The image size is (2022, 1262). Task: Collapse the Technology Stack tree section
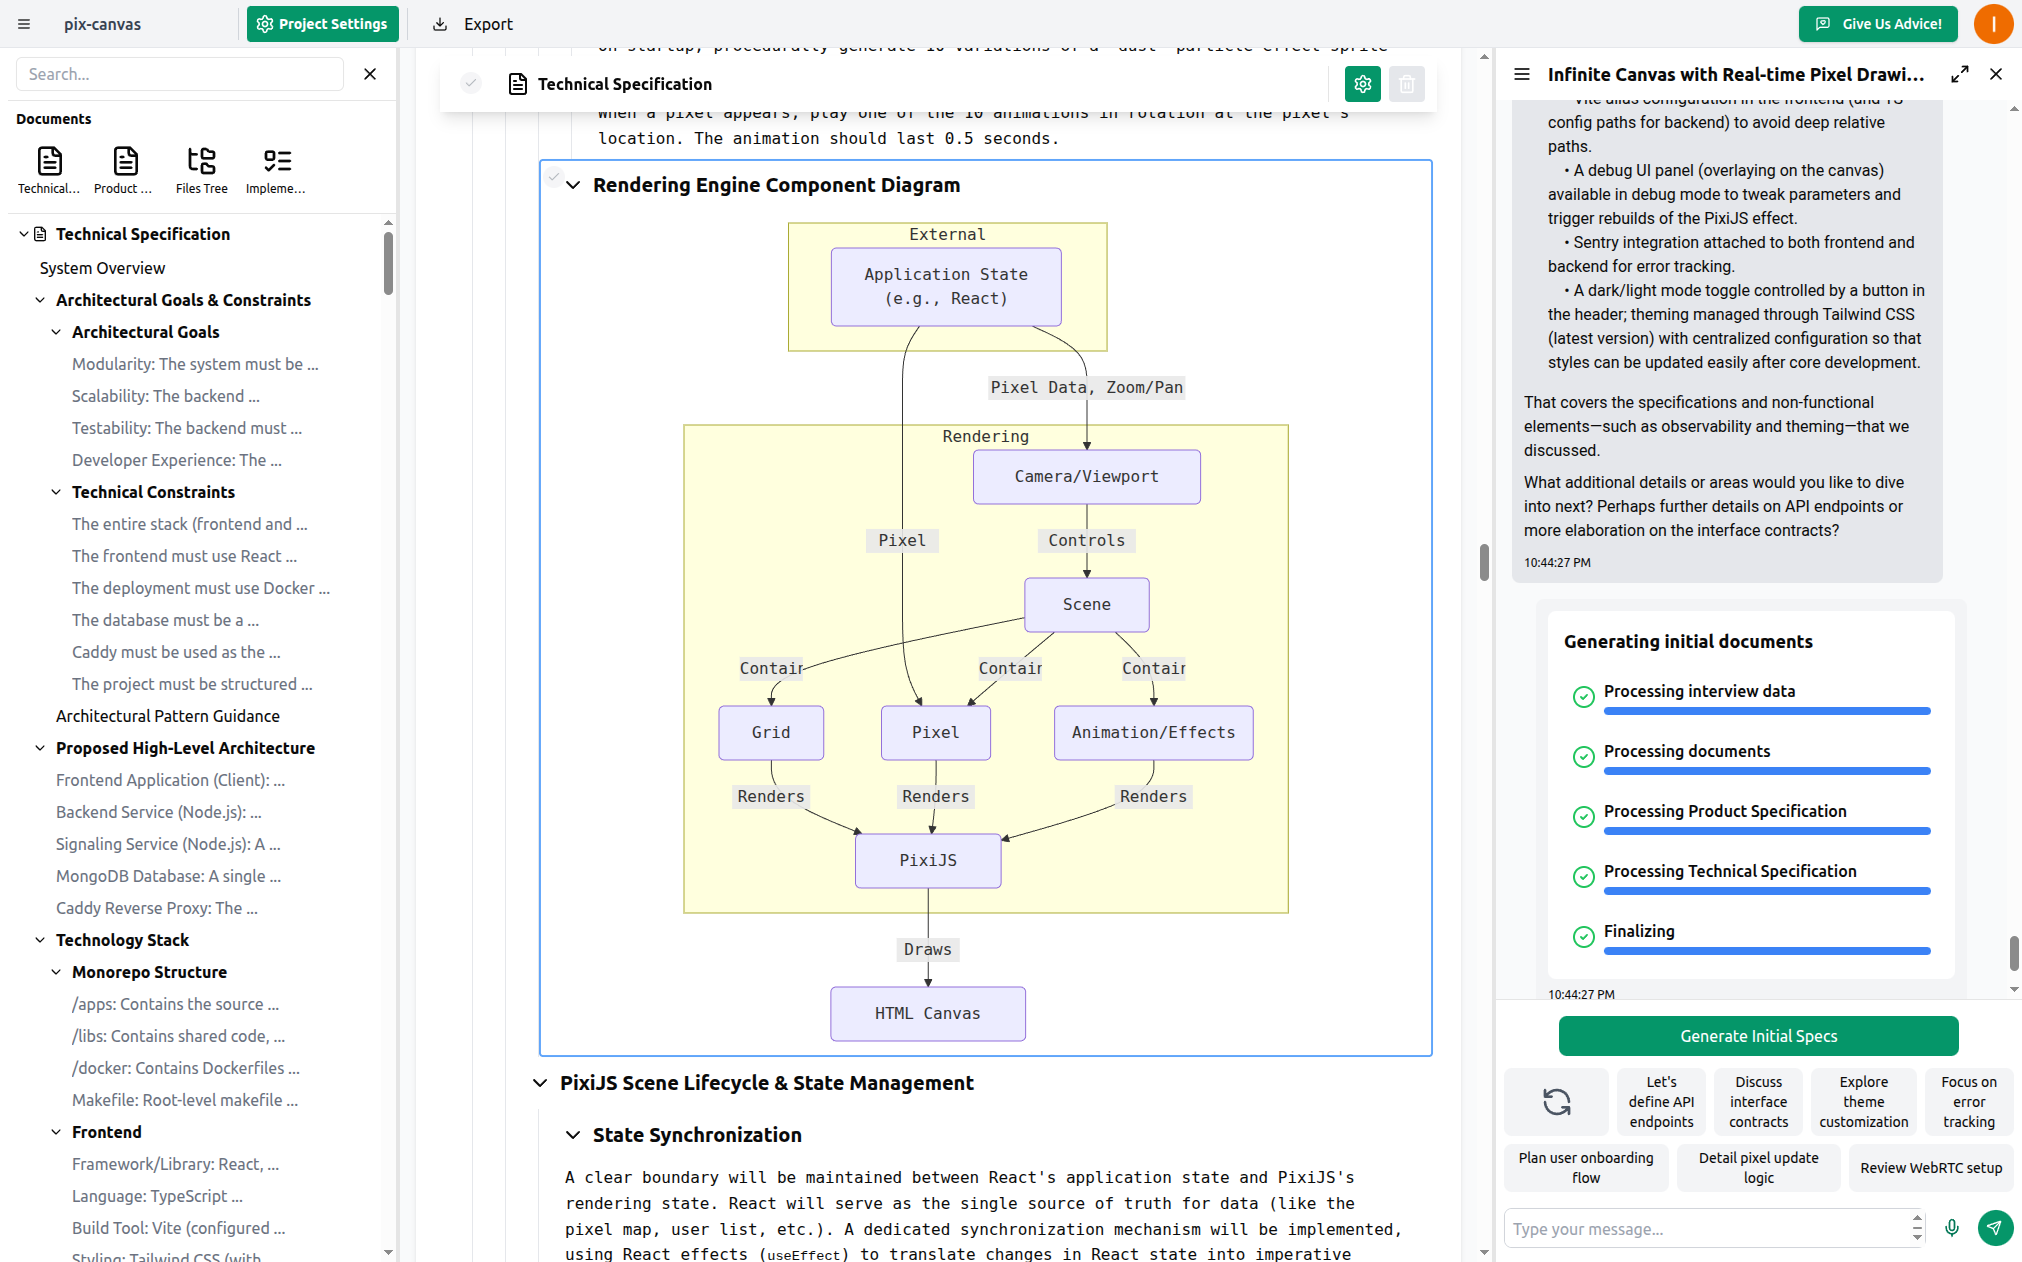[x=40, y=940]
